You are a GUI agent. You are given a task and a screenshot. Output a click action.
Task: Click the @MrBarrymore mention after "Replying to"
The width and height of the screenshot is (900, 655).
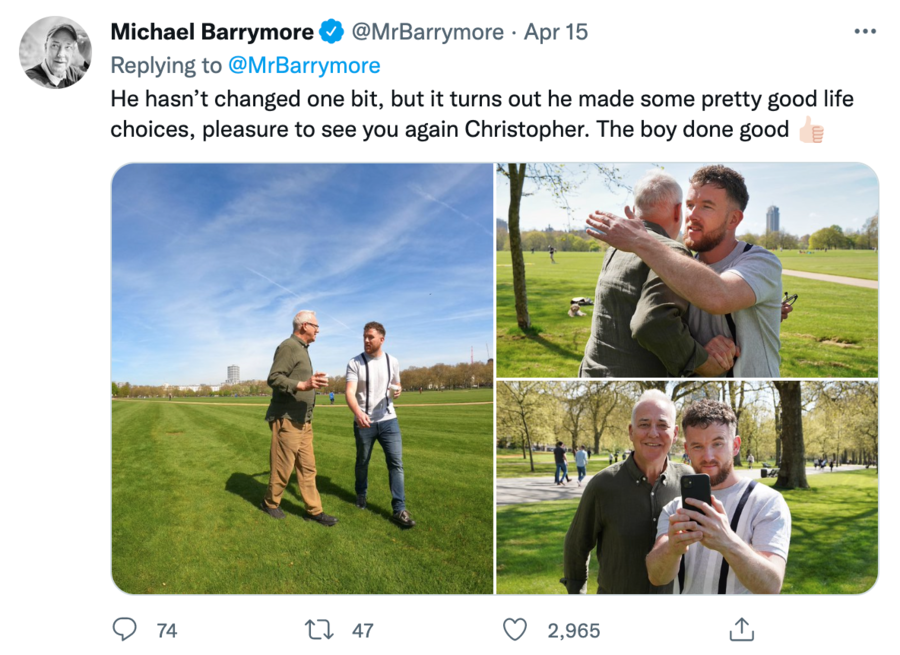[x=304, y=66]
